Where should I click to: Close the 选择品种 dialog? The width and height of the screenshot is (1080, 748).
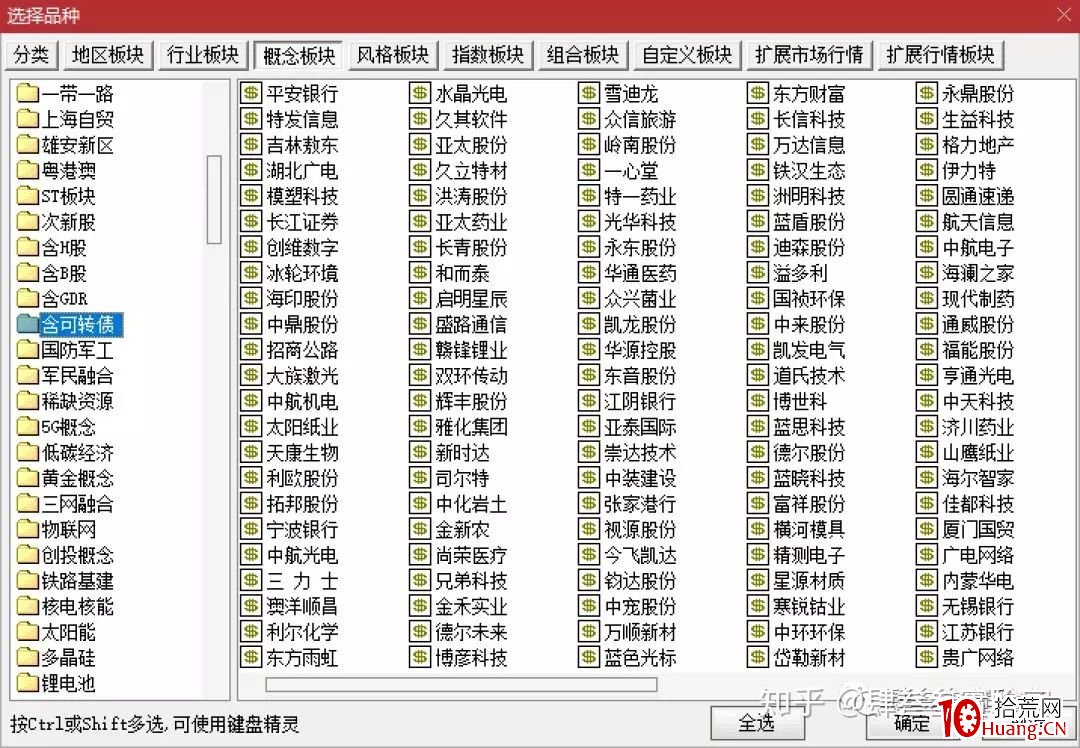1063,14
